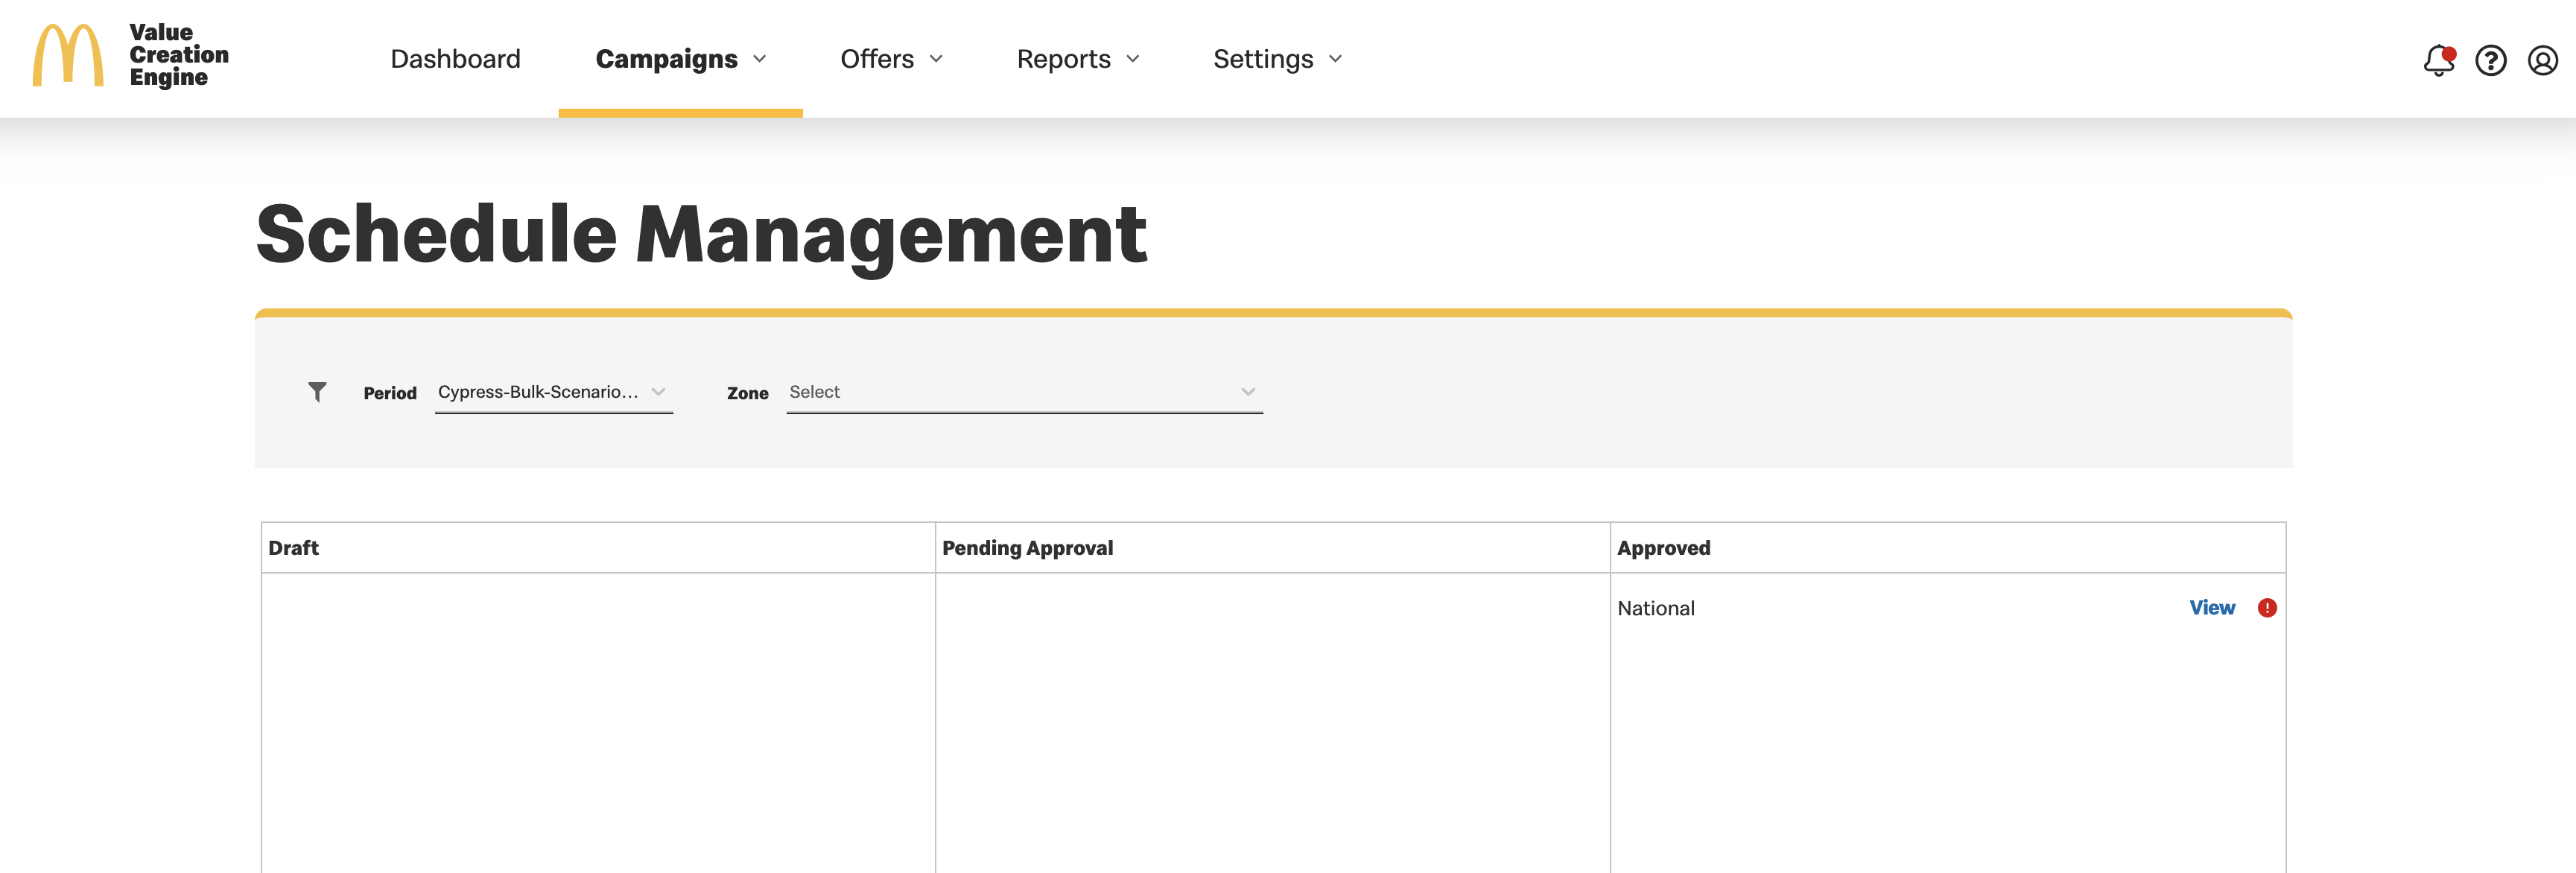The height and width of the screenshot is (873, 2576).
Task: Click the Zone label
Action: coord(747,393)
